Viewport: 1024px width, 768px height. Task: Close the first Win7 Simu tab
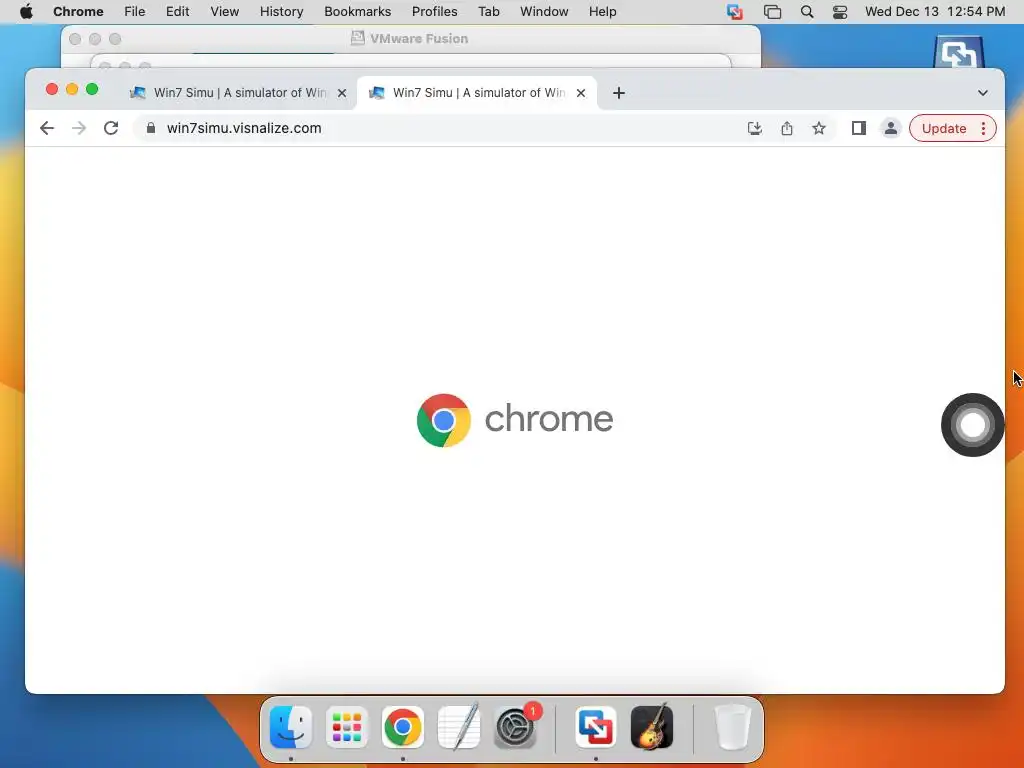tap(342, 93)
